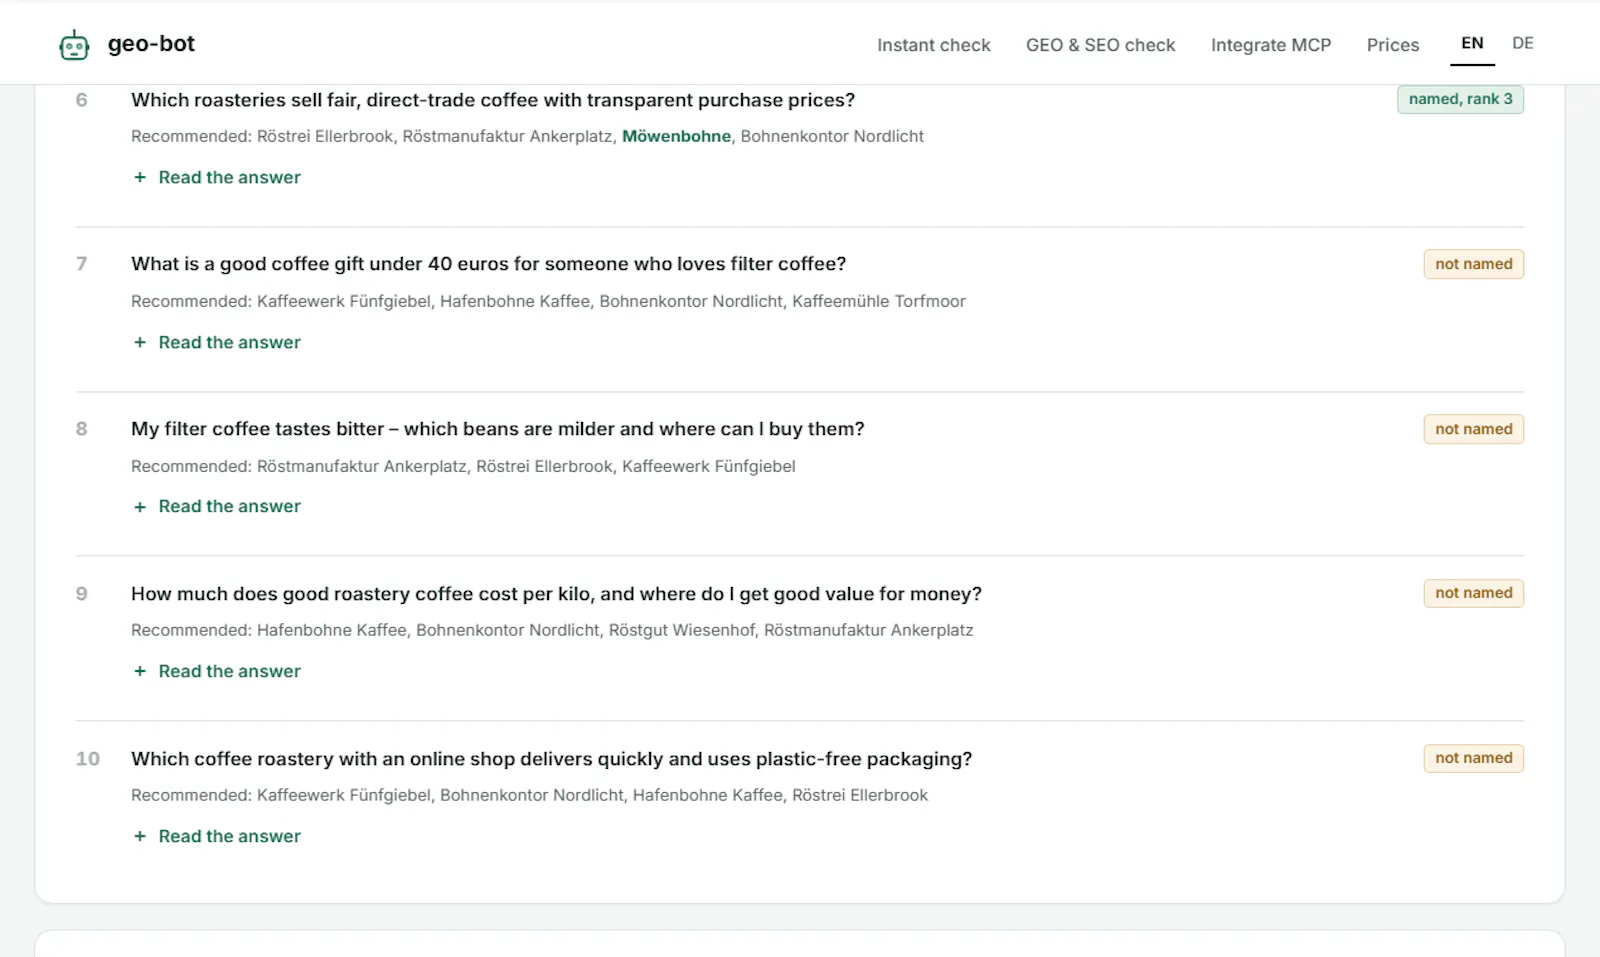The height and width of the screenshot is (957, 1600).
Task: Click recommended list ending 'Hafenbohne Kaffee, Röstrei Ellerbrook'
Action: 529,795
